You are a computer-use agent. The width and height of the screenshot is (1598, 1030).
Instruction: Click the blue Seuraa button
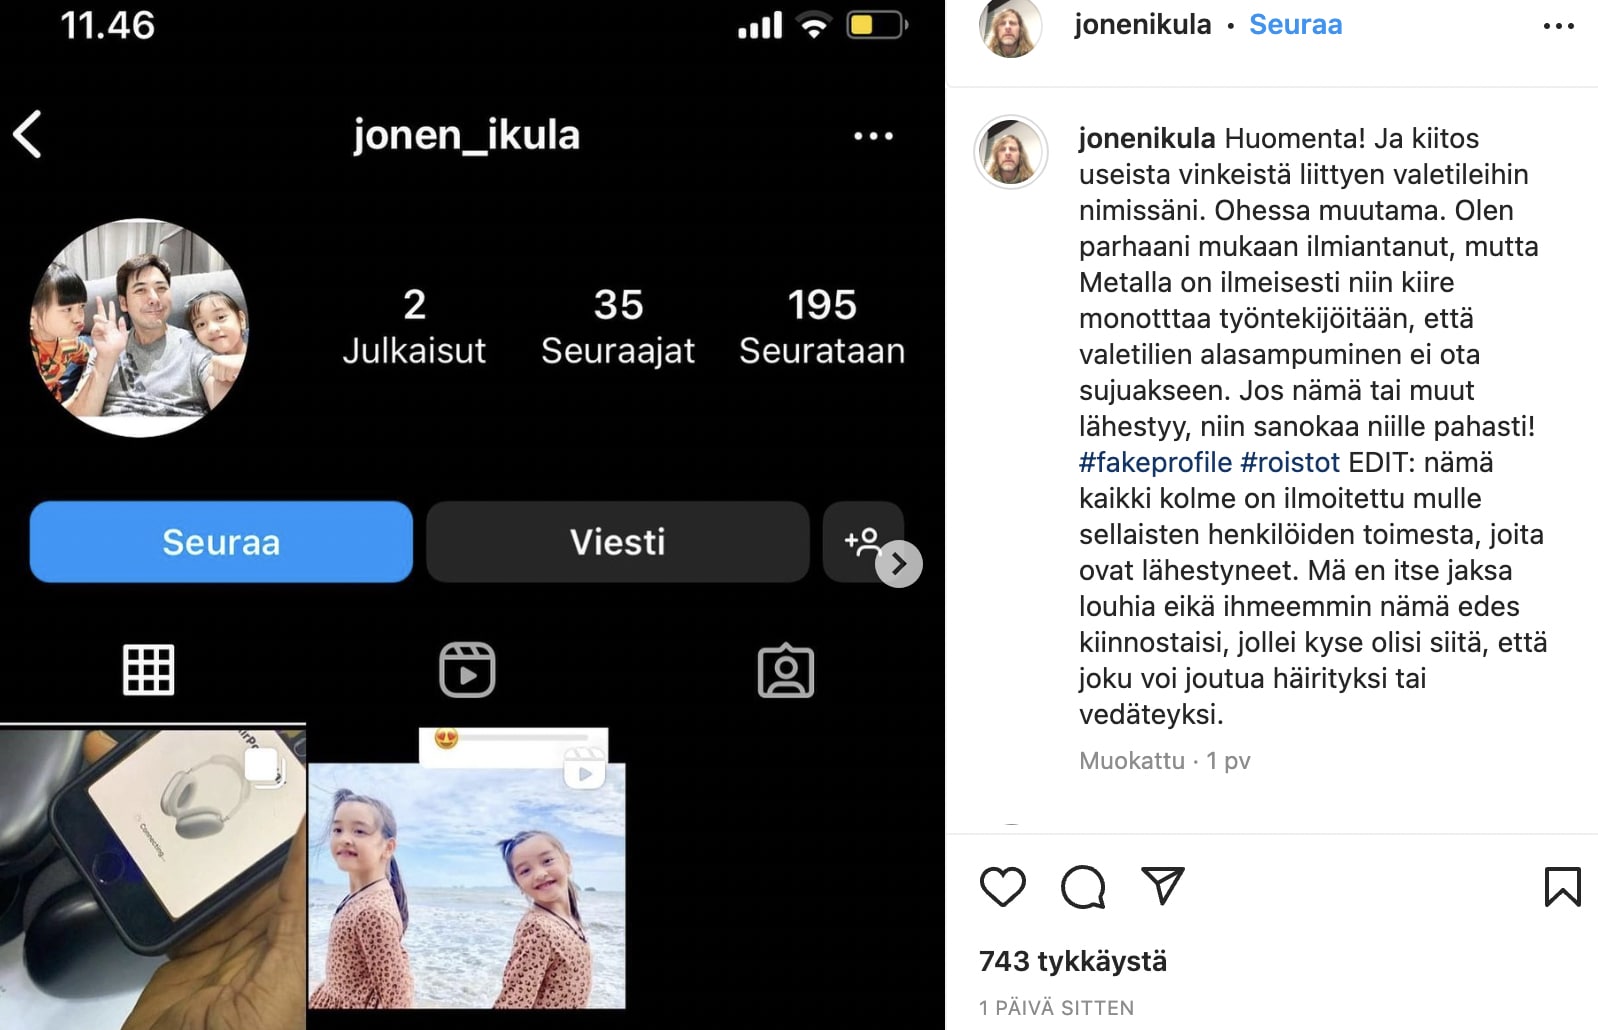221,542
